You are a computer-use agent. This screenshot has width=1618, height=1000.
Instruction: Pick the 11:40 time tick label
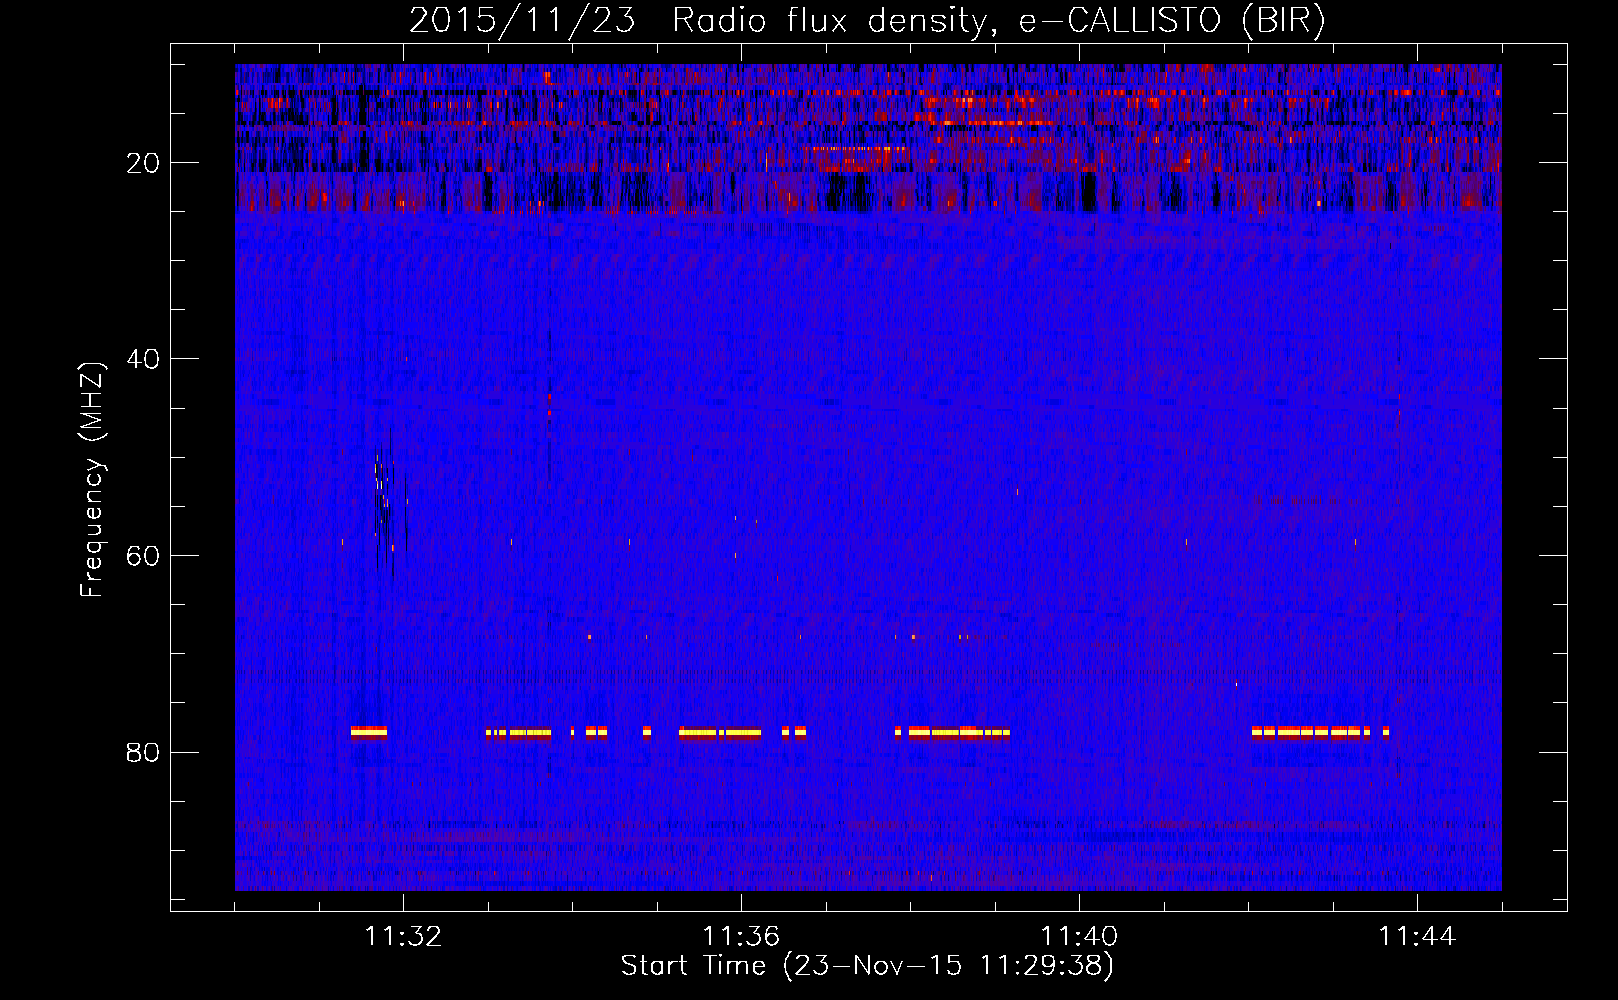pyautogui.click(x=1079, y=937)
